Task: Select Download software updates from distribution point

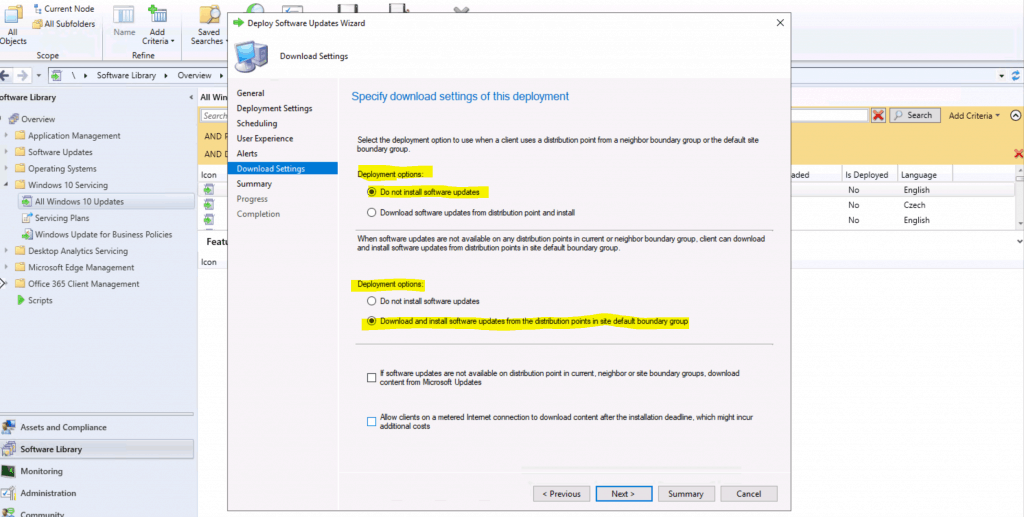Action: pos(372,212)
